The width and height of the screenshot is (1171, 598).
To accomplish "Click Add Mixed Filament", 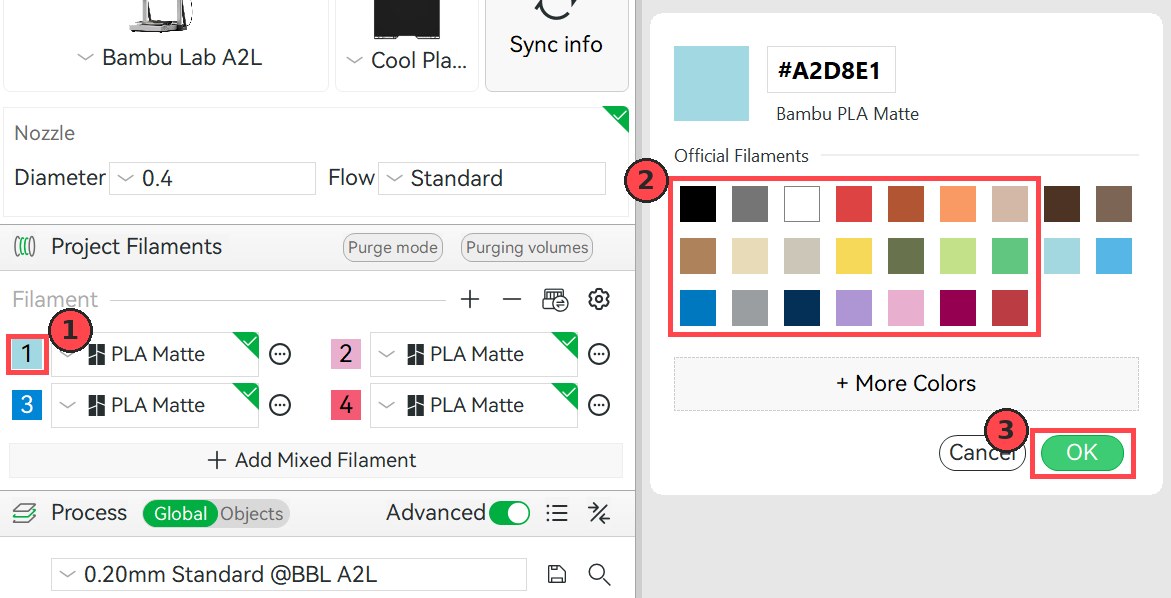I will pyautogui.click(x=315, y=460).
